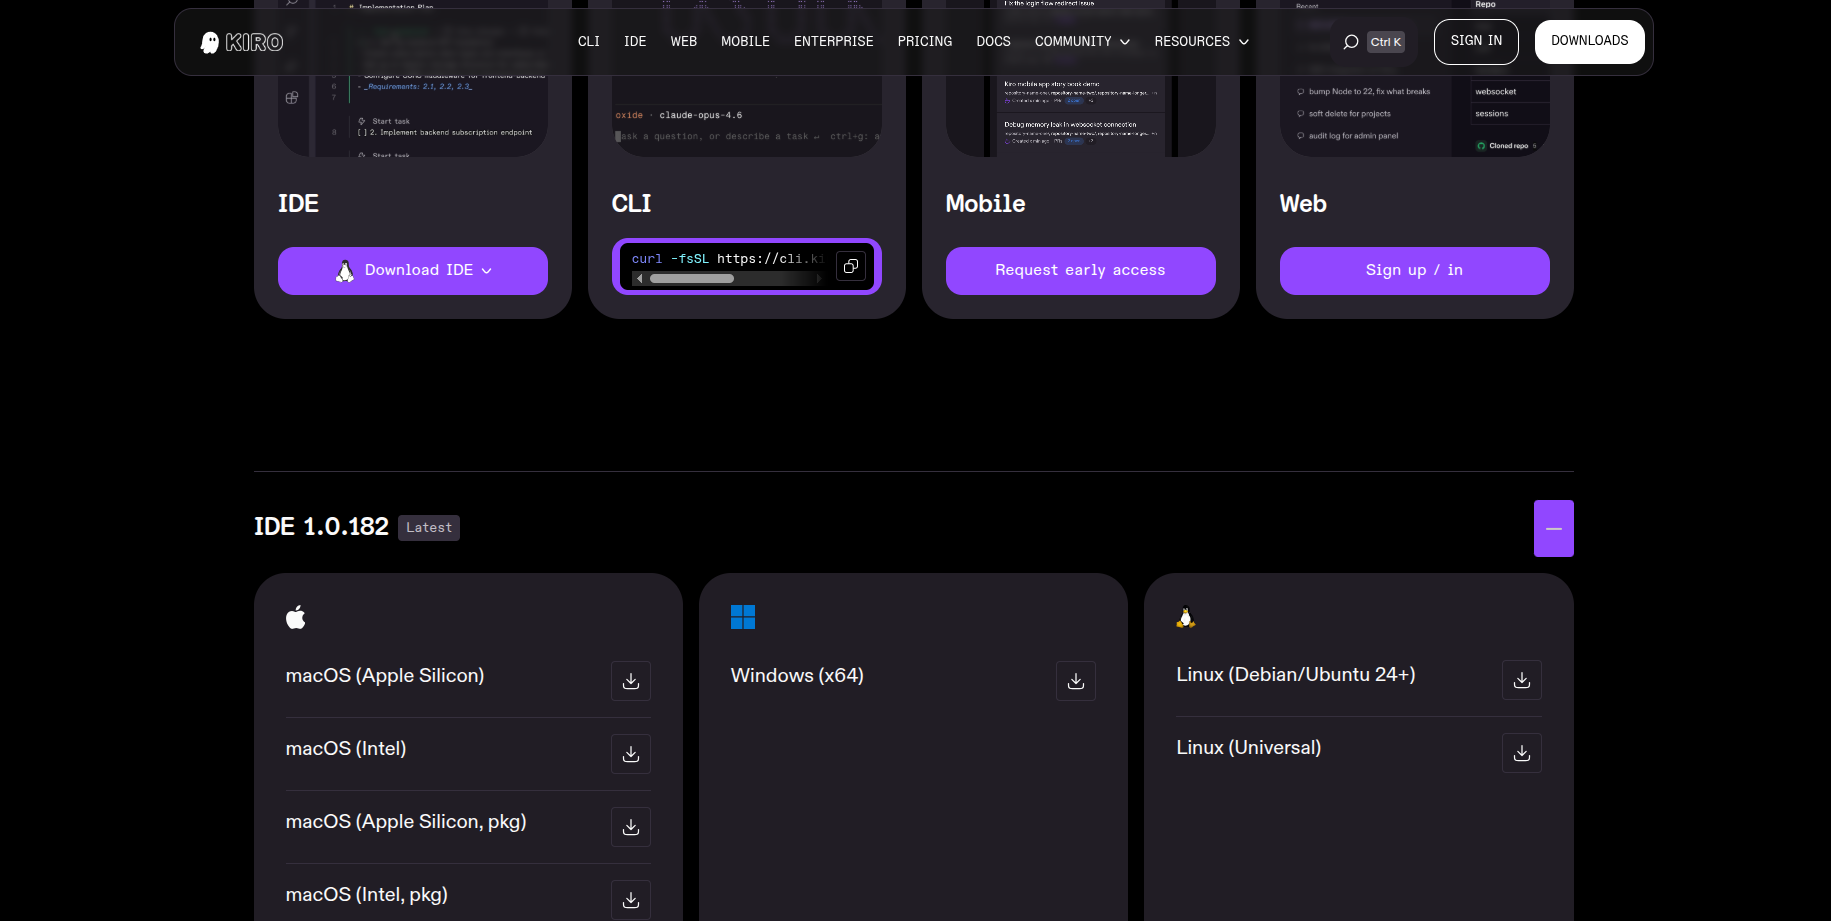Download Windows (x64) installer
Image resolution: width=1831 pixels, height=921 pixels.
click(x=1076, y=681)
